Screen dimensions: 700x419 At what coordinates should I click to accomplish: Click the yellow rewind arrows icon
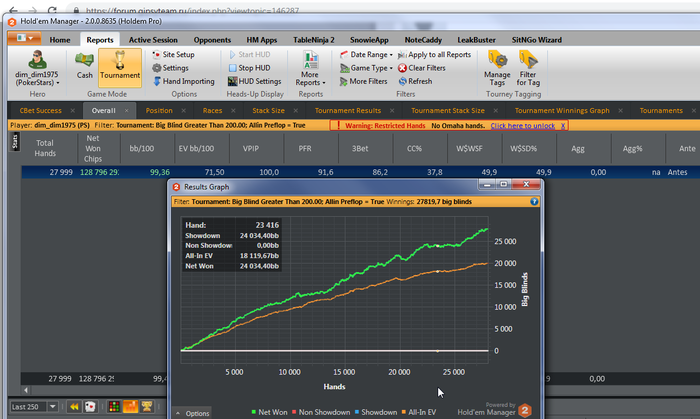pyautogui.click(x=74, y=407)
